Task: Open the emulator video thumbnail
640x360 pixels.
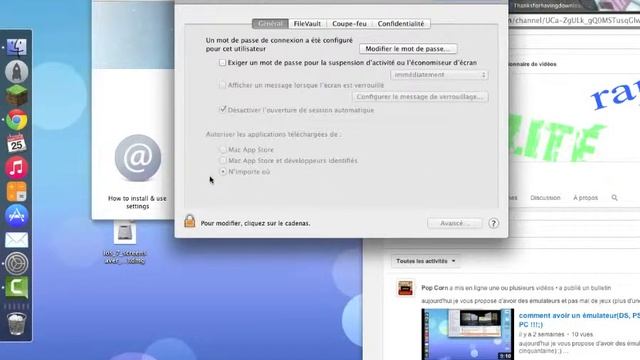Action: tap(468, 334)
